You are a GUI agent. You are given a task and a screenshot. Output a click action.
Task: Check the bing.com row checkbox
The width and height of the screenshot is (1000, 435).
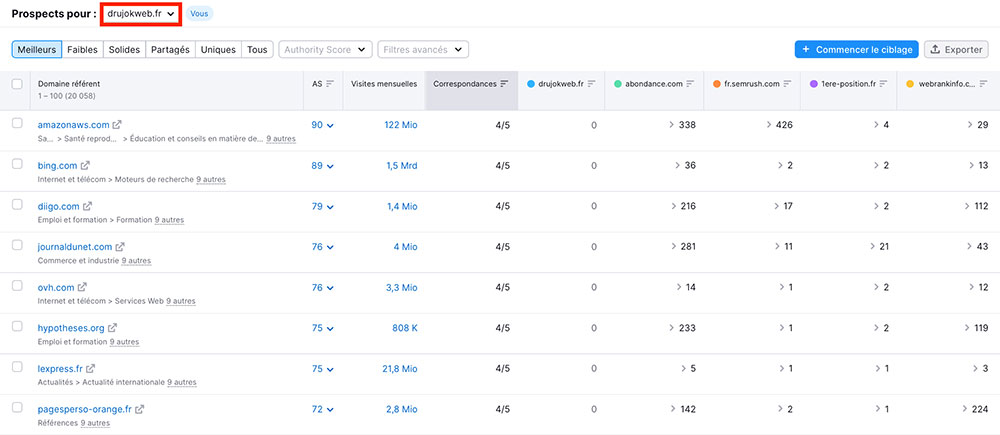[17, 164]
